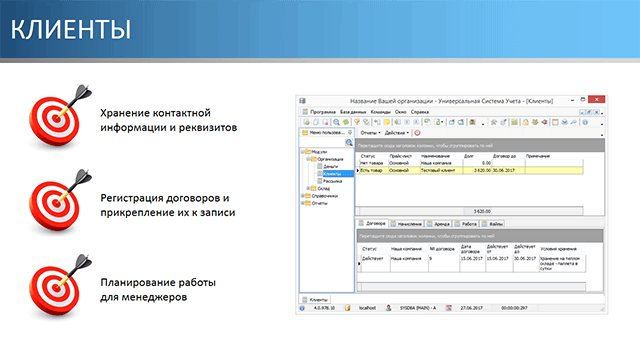Click the green refresh icon in toolbar
Image resolution: width=640 pixels, height=360 pixels.
coord(346,122)
